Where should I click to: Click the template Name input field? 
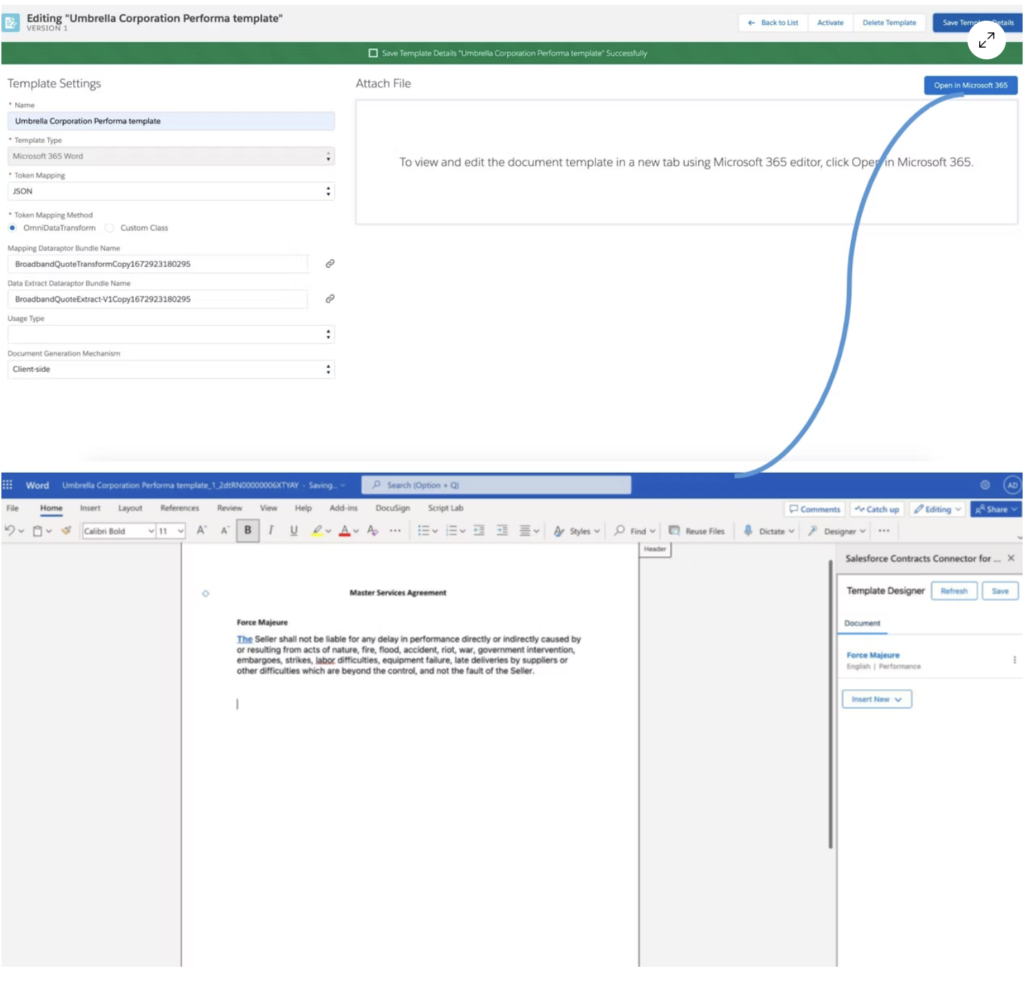170,120
